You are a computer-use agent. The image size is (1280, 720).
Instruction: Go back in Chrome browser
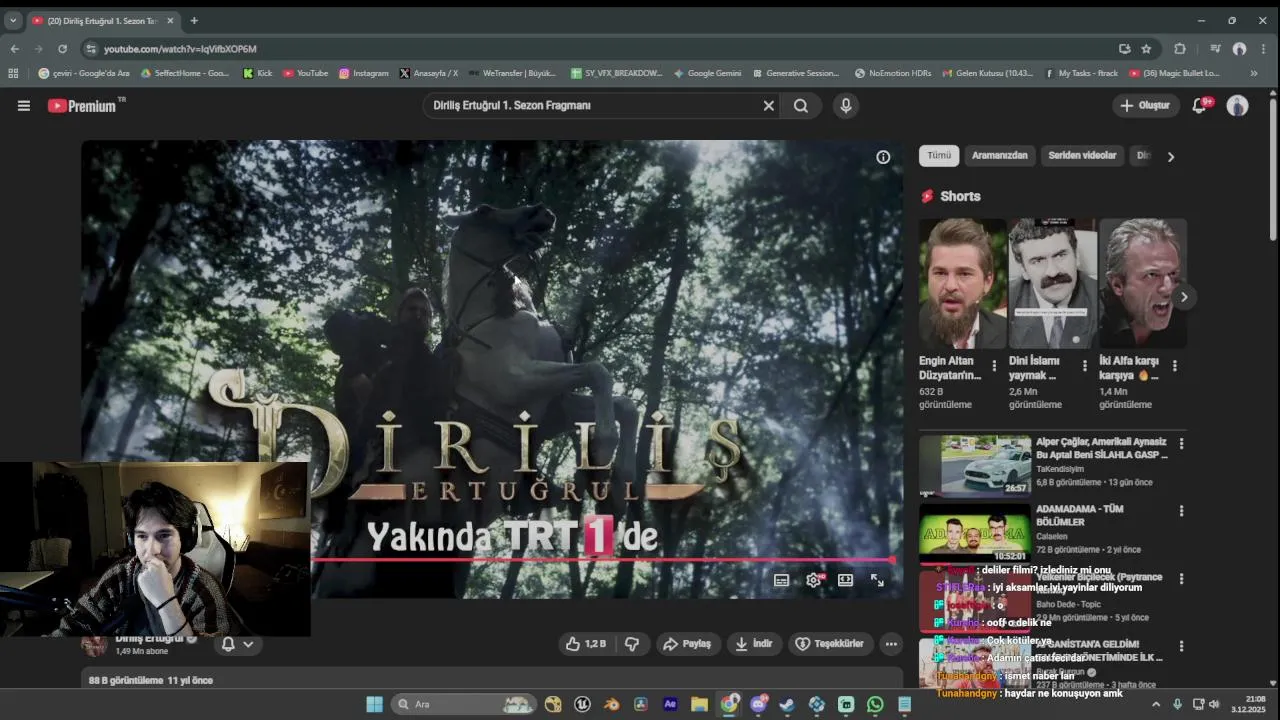tap(14, 48)
